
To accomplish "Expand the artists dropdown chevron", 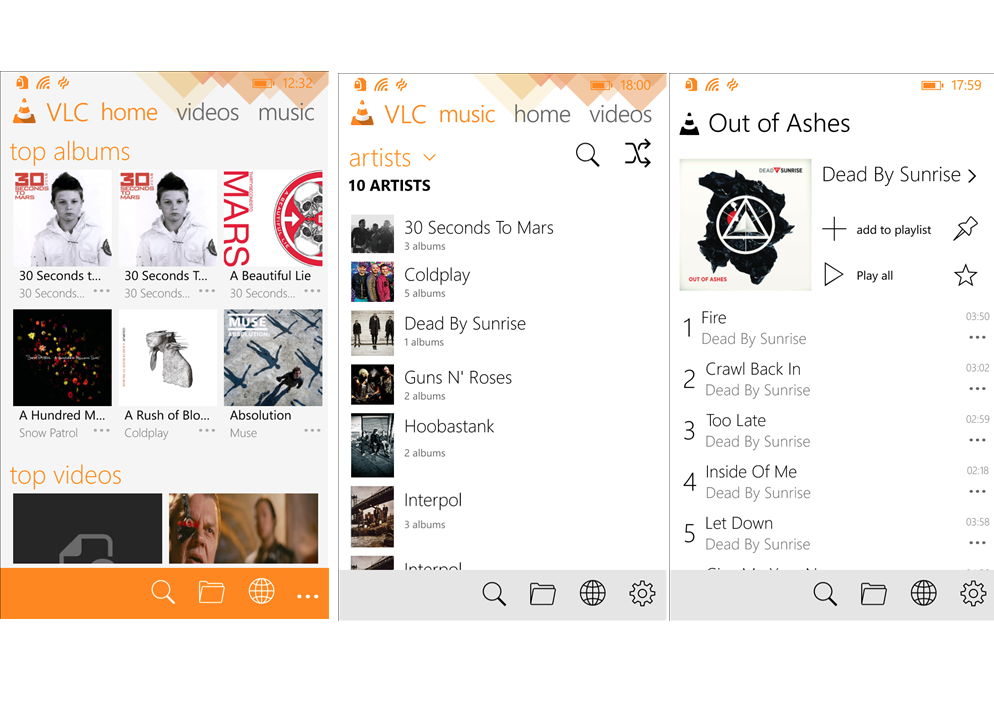I will [430, 157].
